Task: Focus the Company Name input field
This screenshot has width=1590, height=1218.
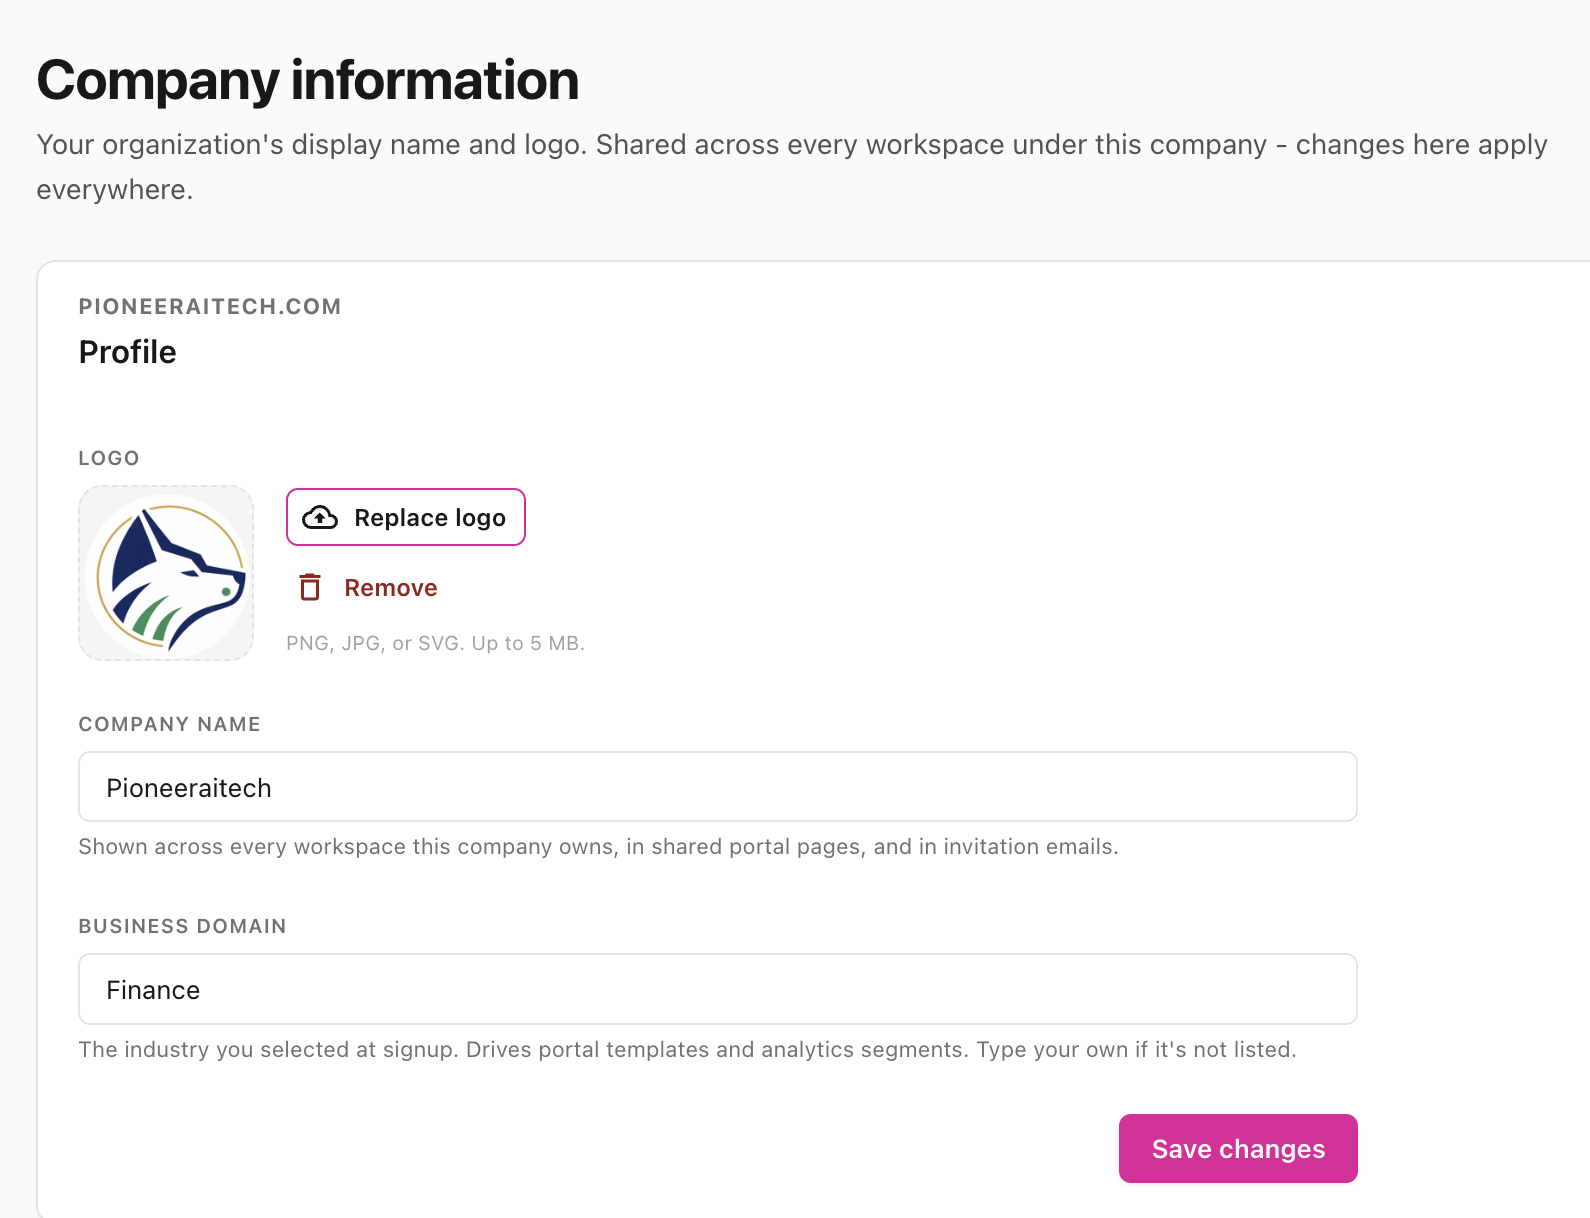Action: click(717, 787)
